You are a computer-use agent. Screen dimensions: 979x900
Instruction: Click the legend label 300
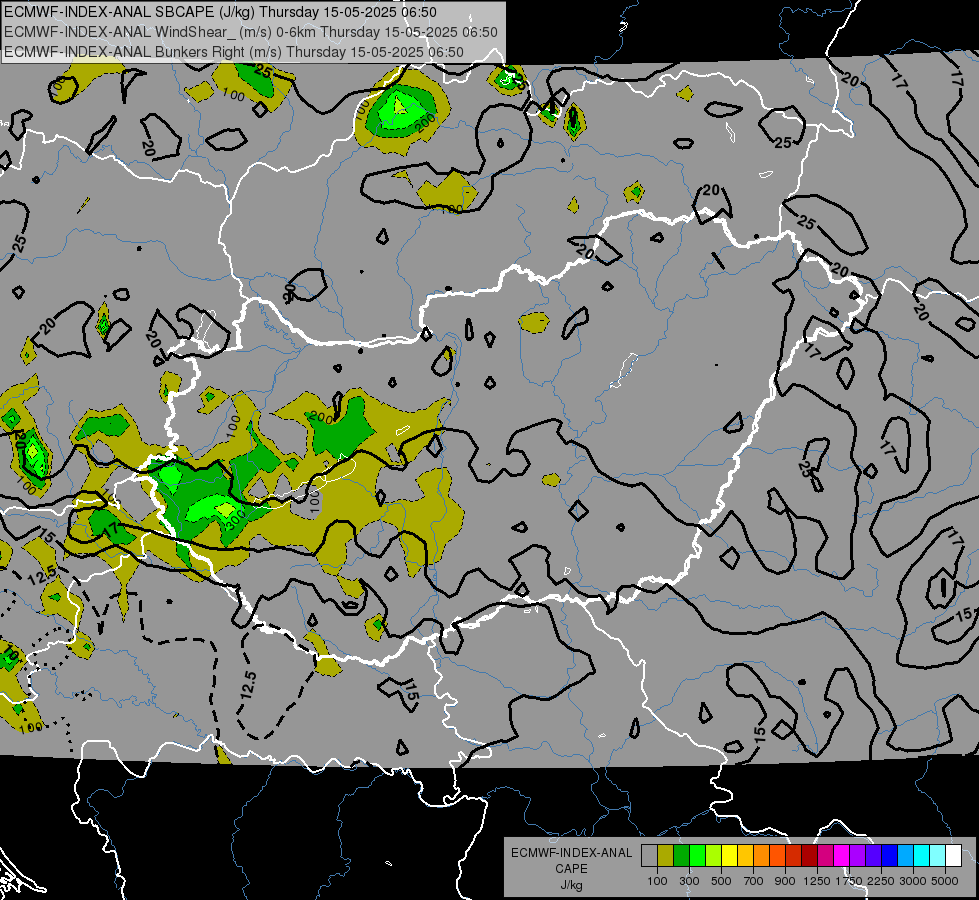(689, 881)
